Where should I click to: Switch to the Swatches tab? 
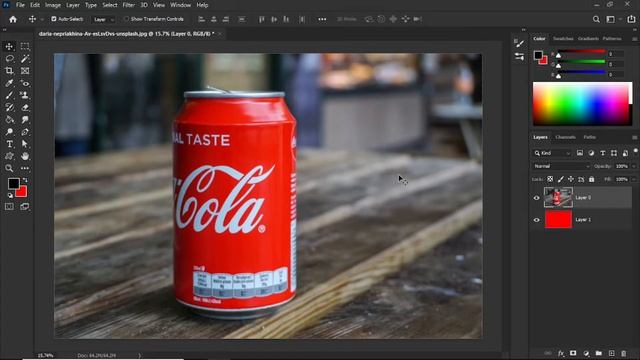tap(563, 39)
